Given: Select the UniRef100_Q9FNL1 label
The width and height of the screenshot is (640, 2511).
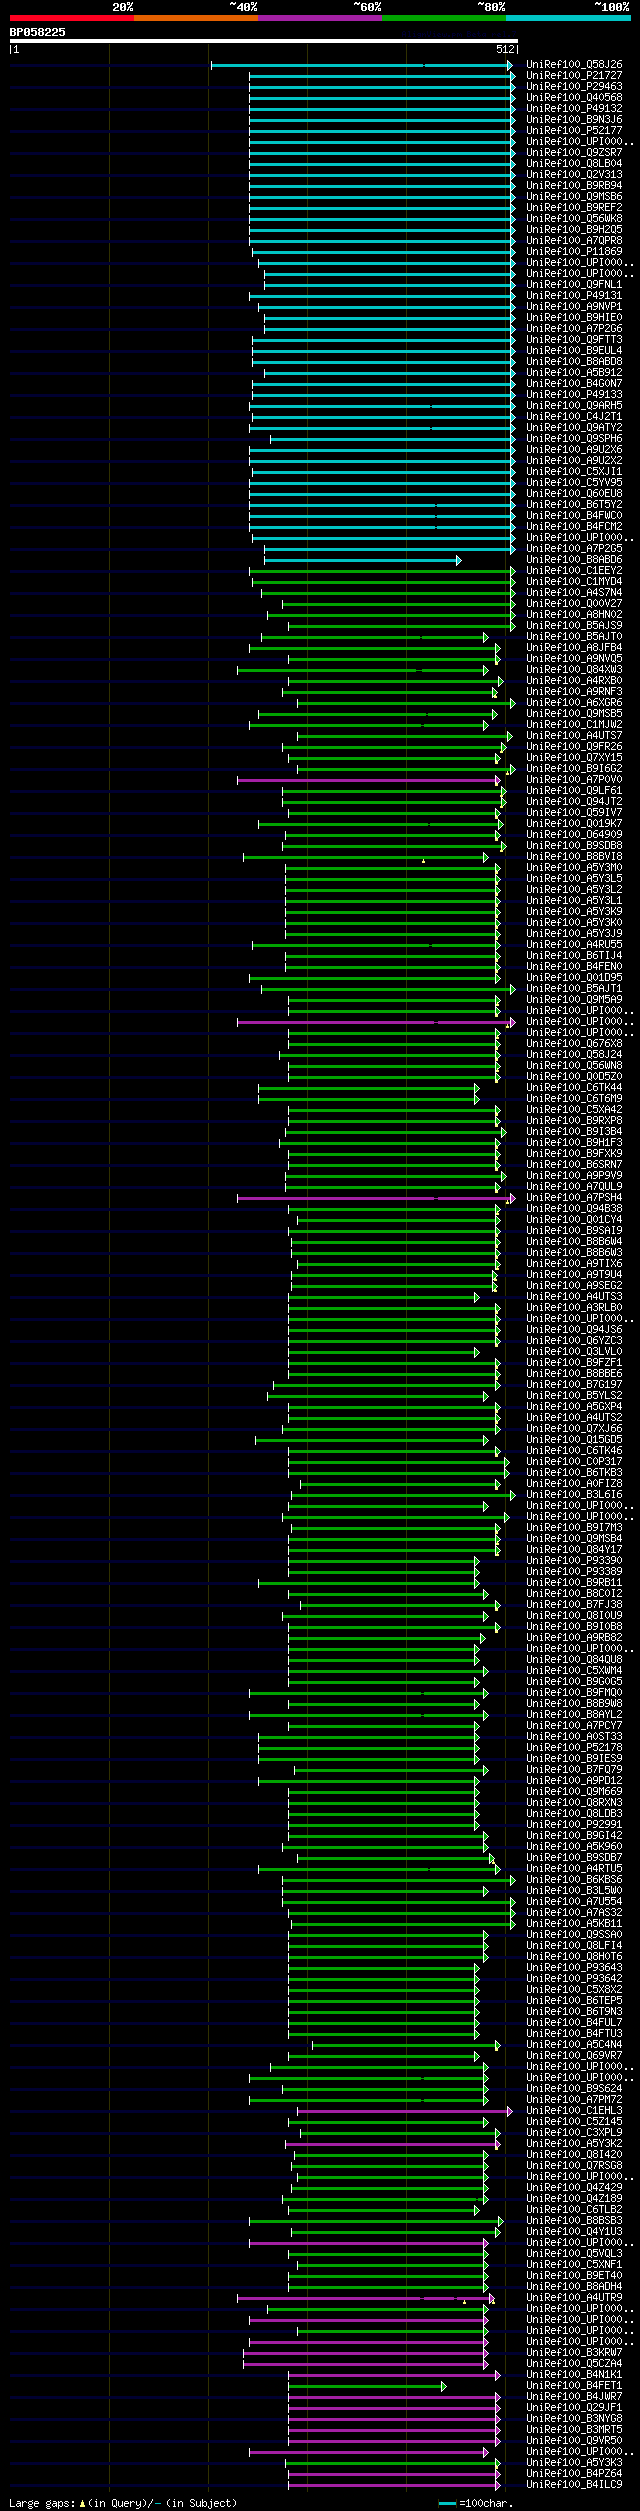Looking at the screenshot, I should 574,284.
